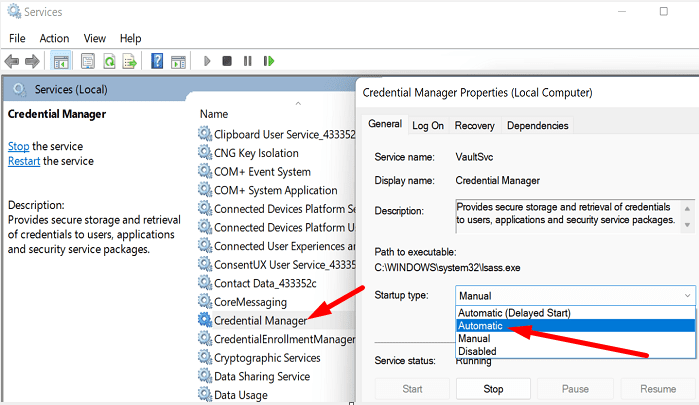Sort services by the Name column
The image size is (699, 405).
pyautogui.click(x=214, y=114)
